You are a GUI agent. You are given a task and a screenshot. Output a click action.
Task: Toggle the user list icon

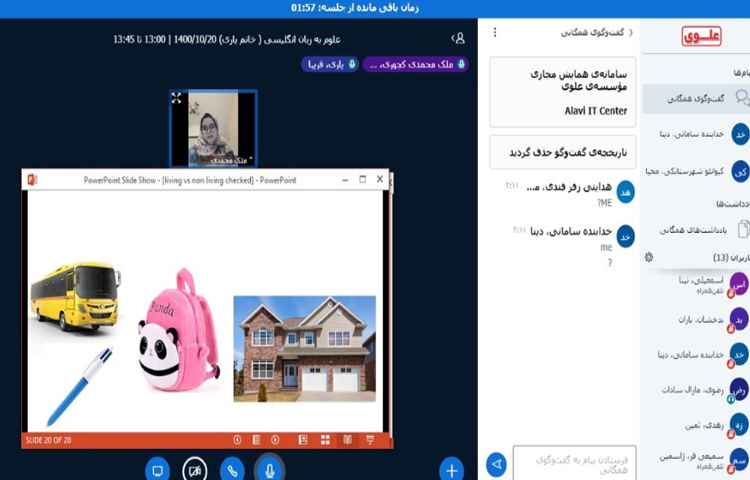tap(458, 38)
